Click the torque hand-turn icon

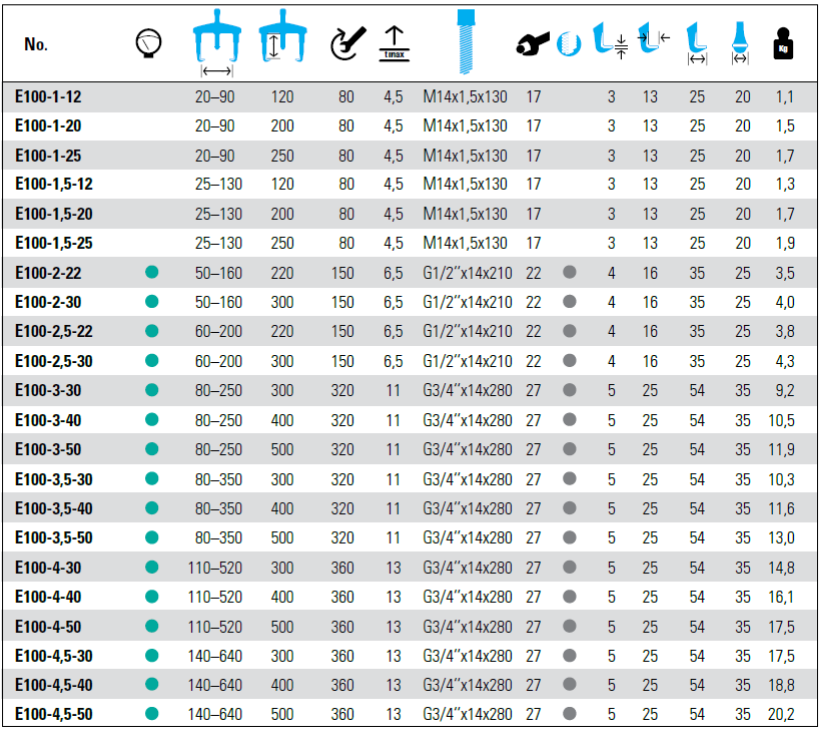click(346, 44)
